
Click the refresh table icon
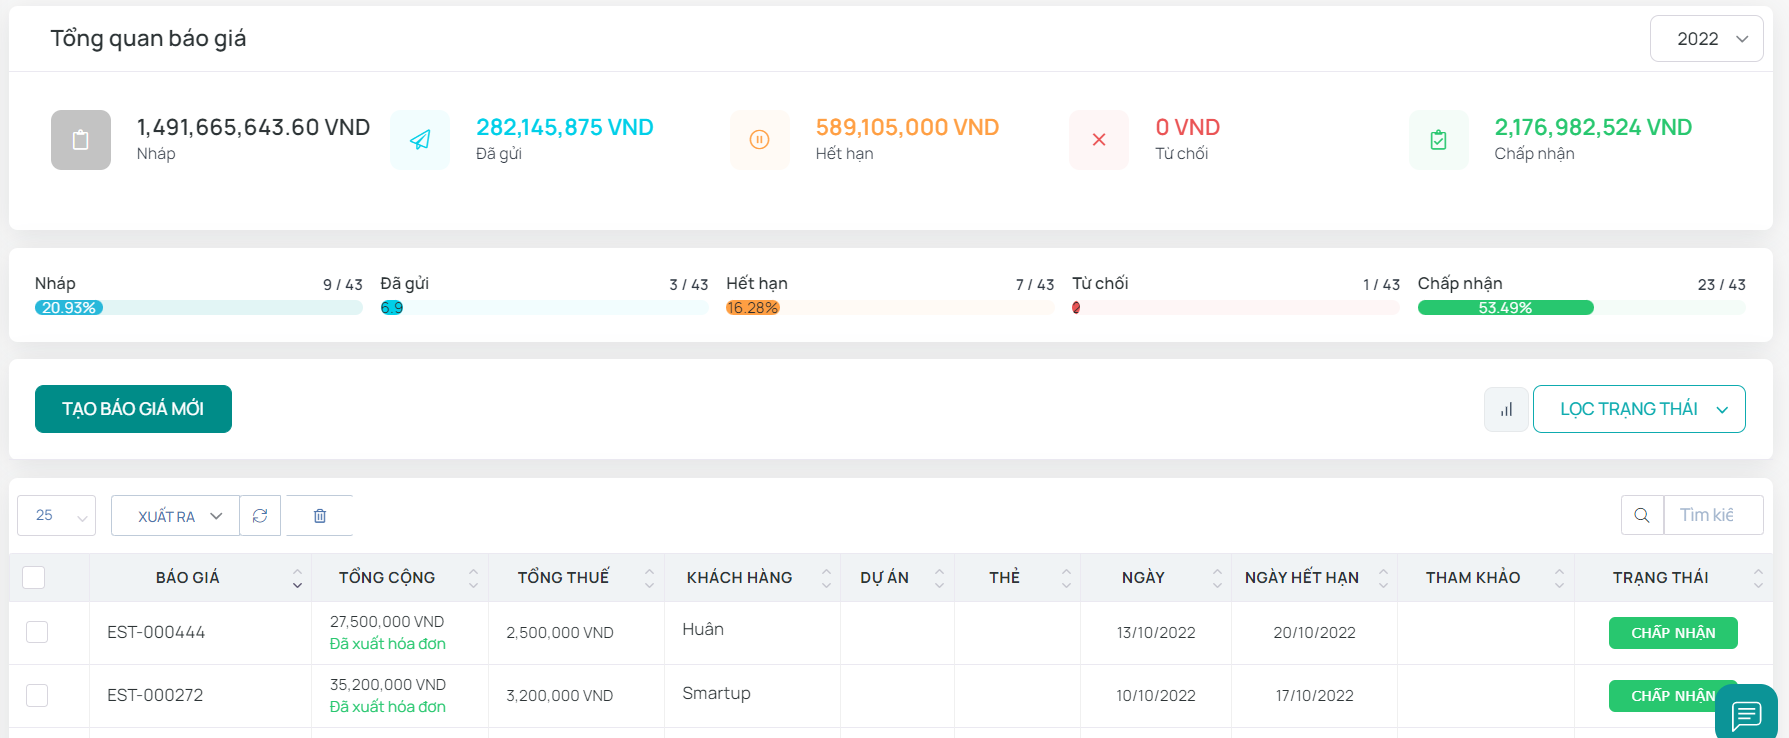260,516
